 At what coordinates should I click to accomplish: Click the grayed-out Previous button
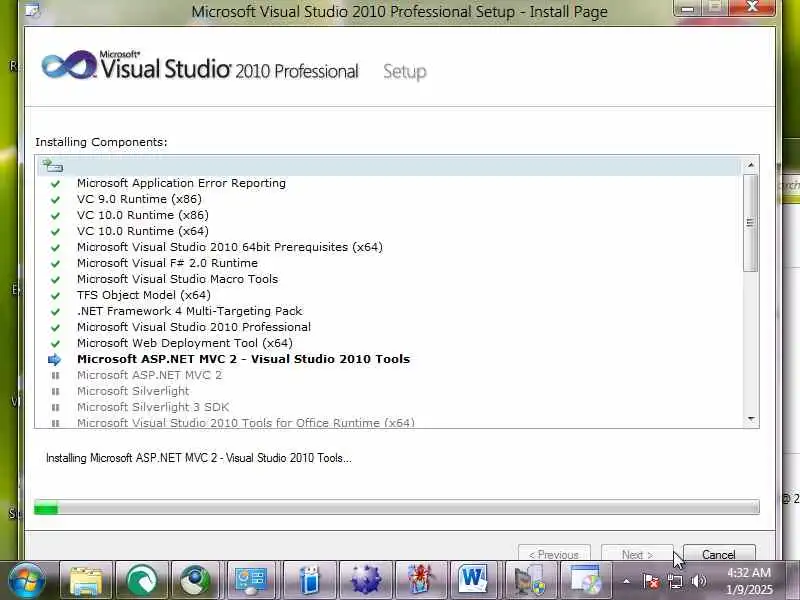554,554
